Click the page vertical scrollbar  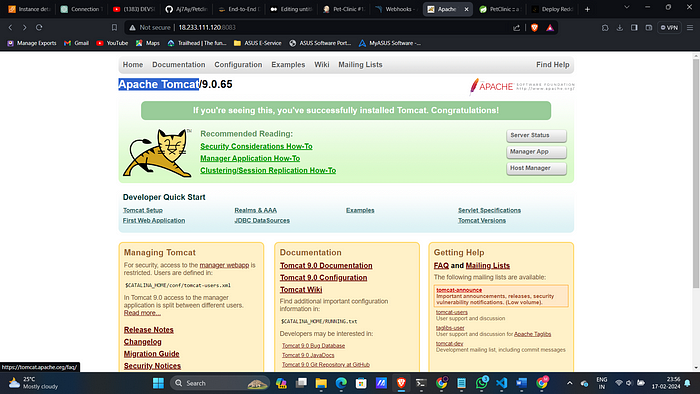pyautogui.click(x=696, y=174)
